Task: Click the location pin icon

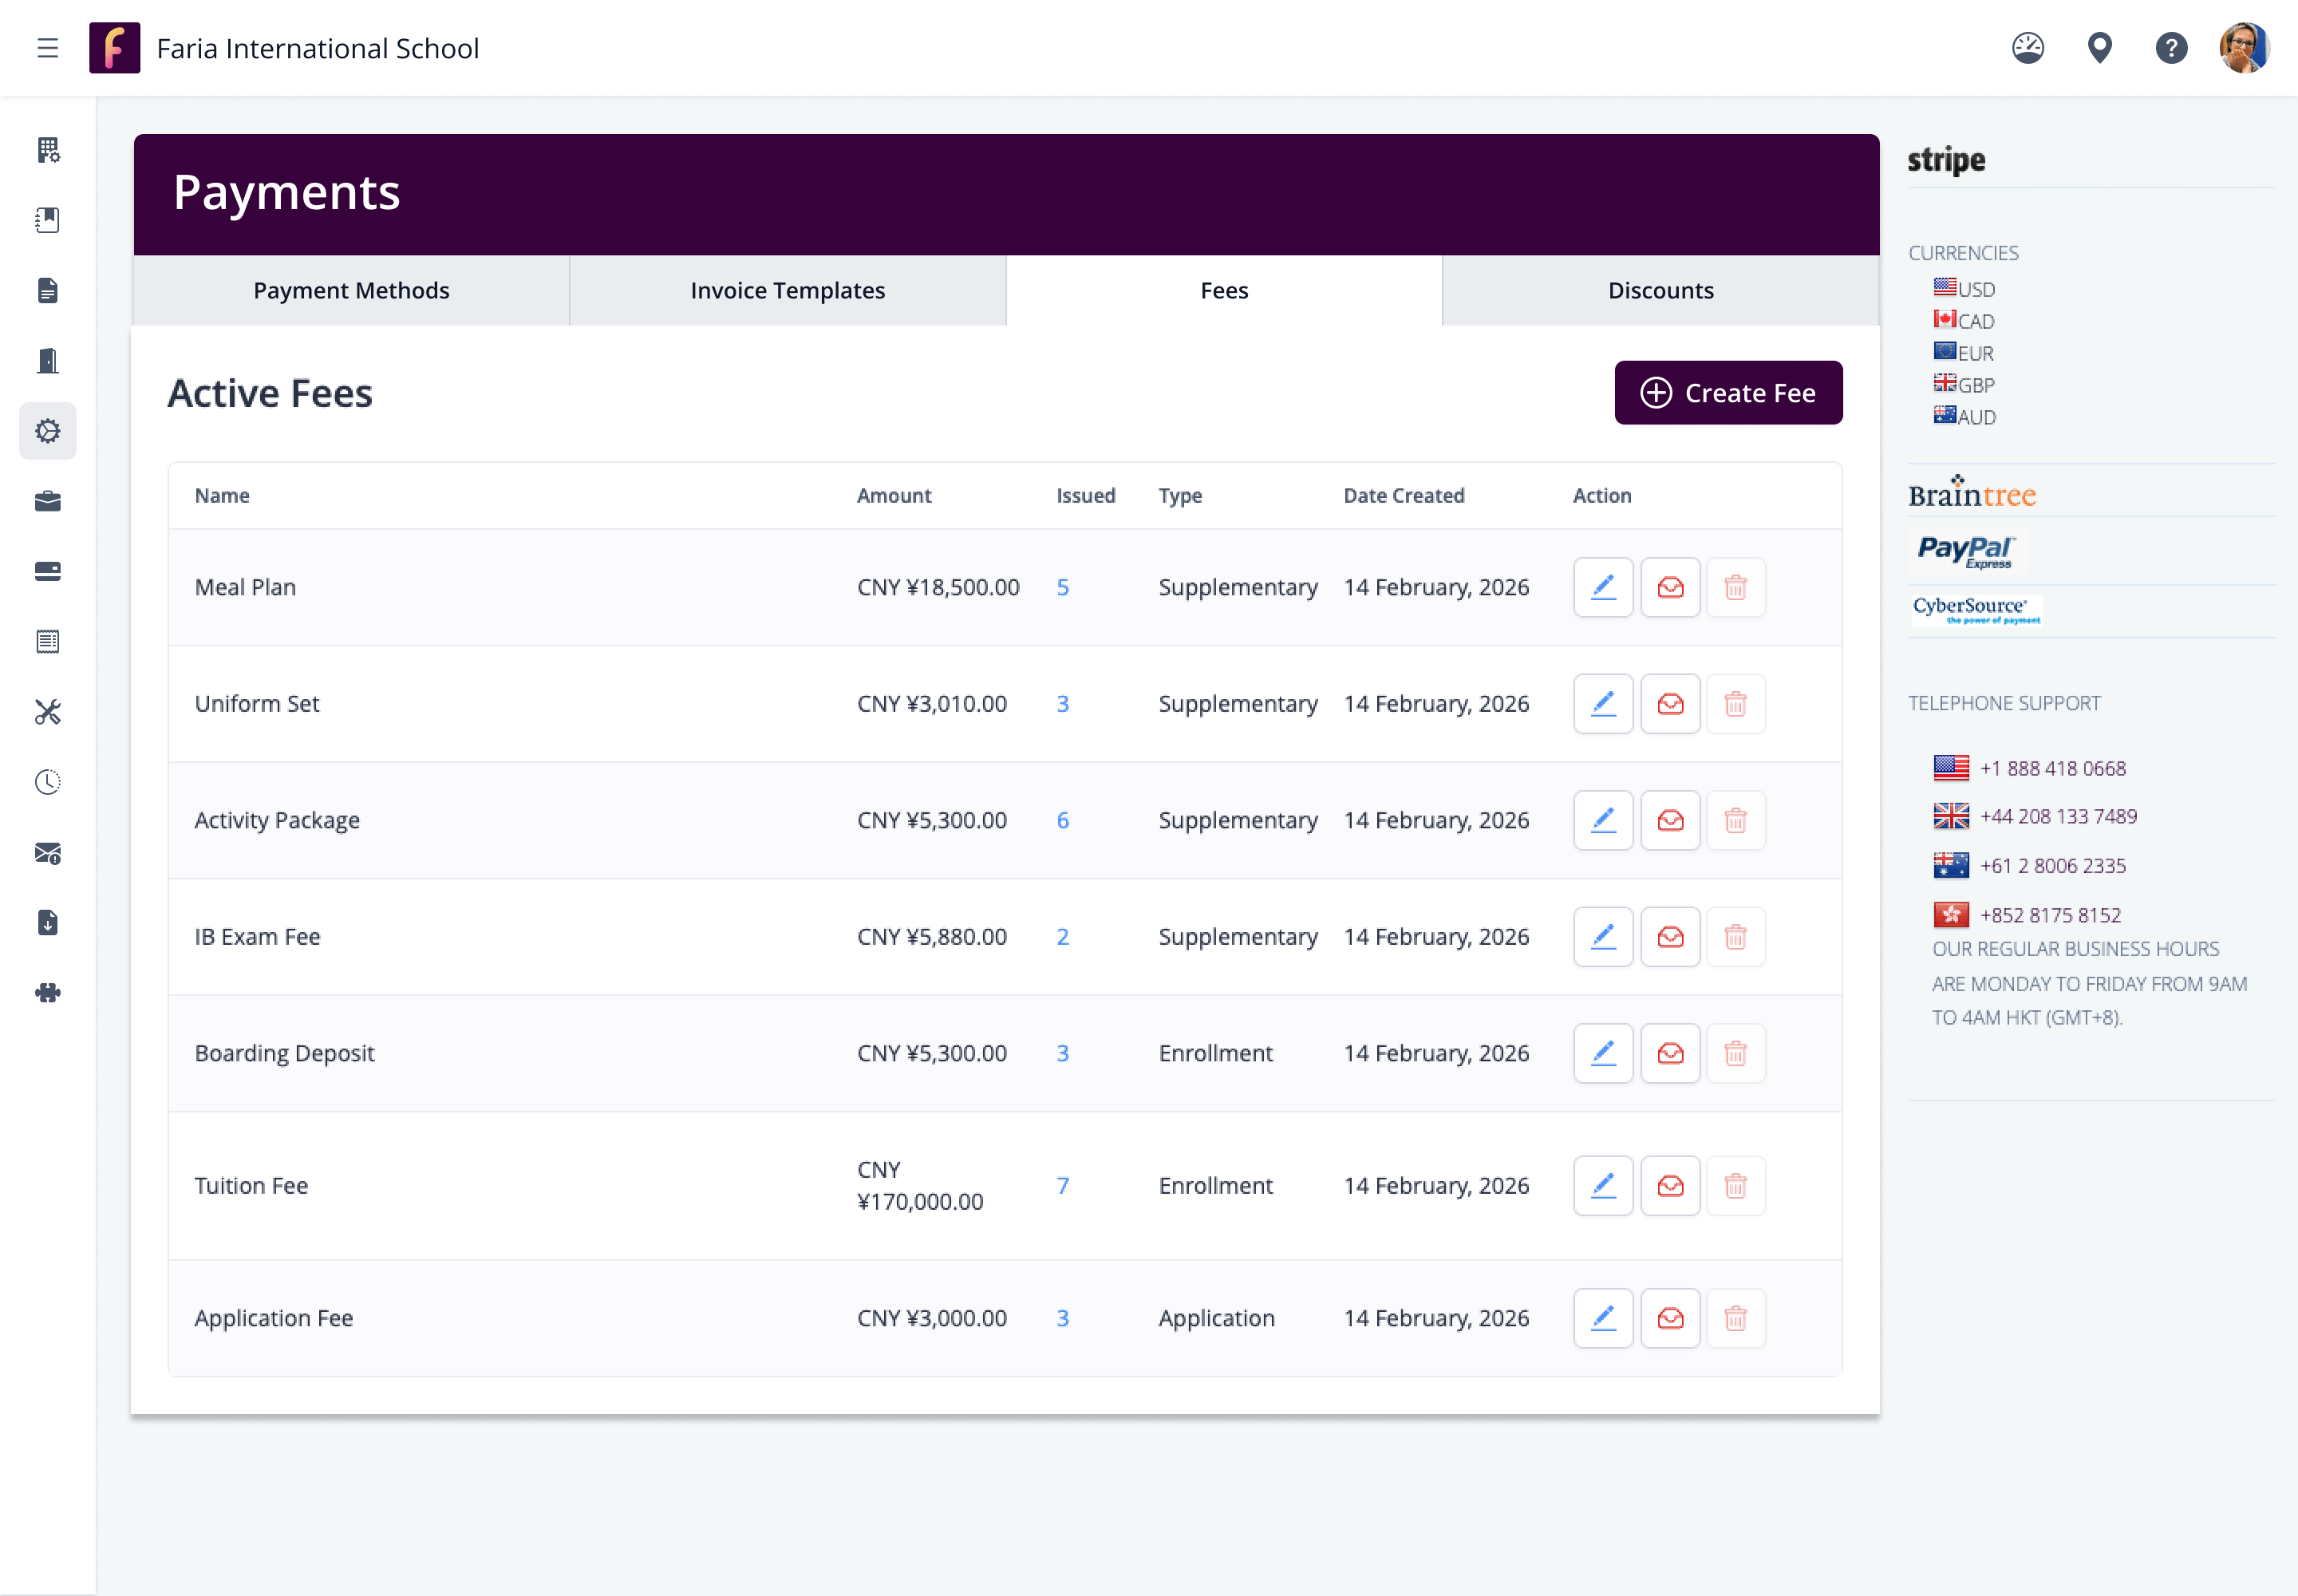Action: coord(2099,48)
